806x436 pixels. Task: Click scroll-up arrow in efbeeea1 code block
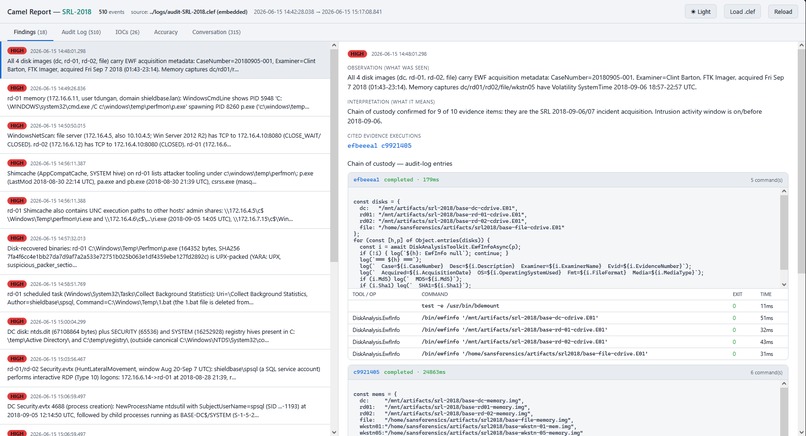[x=784, y=191]
